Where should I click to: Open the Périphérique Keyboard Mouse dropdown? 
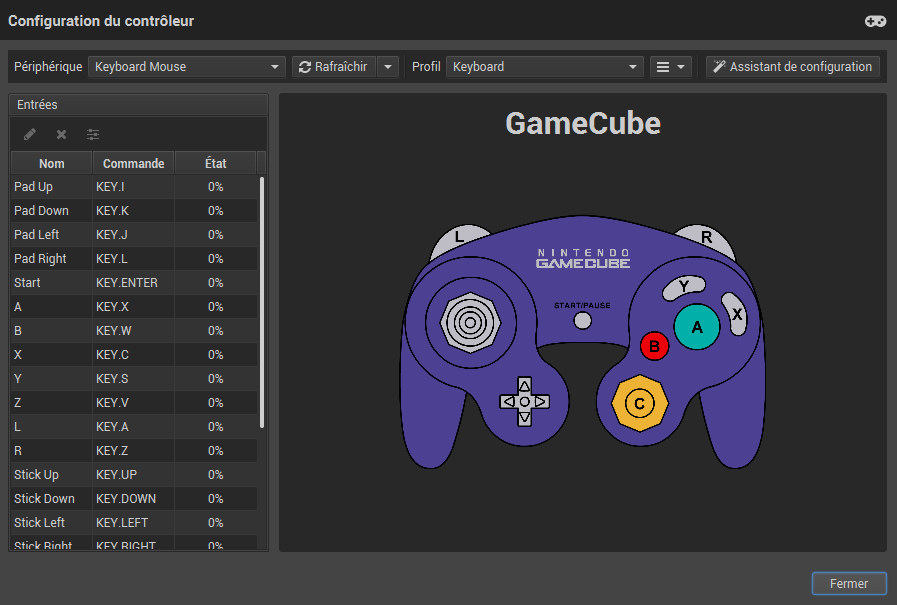[186, 67]
